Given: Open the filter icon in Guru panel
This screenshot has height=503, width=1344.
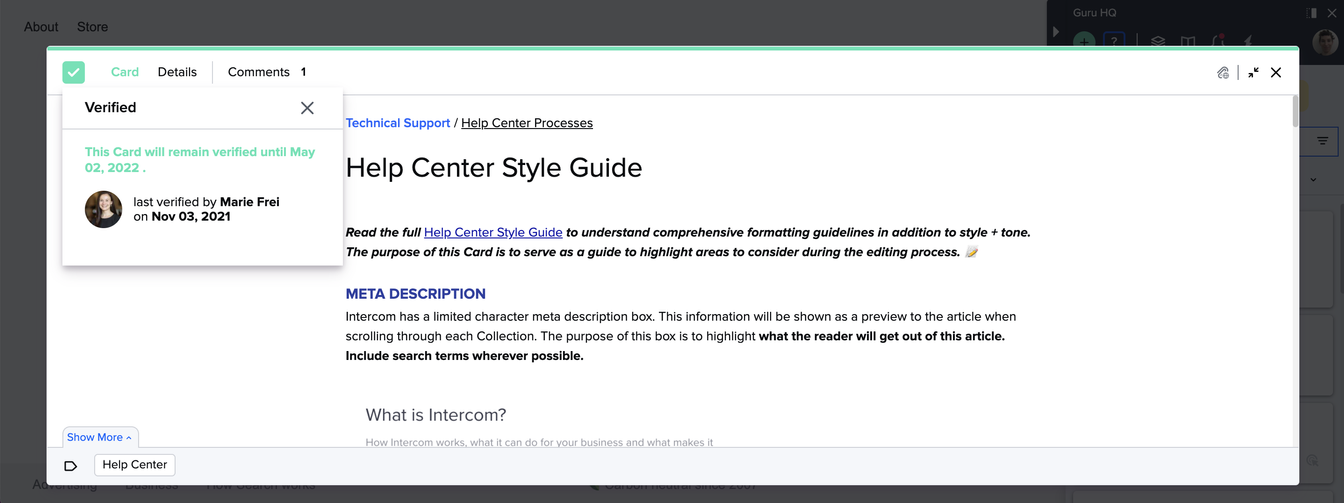Looking at the screenshot, I should pyautogui.click(x=1322, y=141).
